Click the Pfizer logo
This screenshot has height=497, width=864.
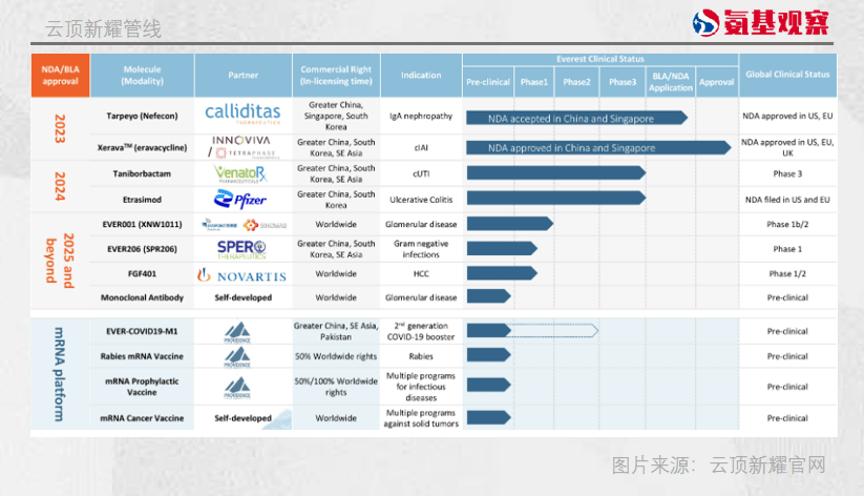(x=242, y=200)
